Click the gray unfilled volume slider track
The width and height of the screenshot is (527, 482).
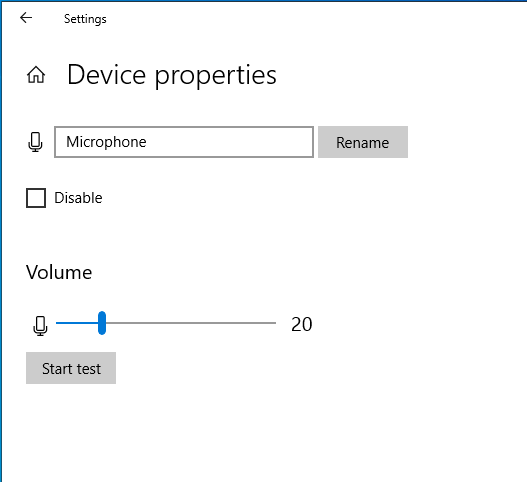tap(191, 323)
